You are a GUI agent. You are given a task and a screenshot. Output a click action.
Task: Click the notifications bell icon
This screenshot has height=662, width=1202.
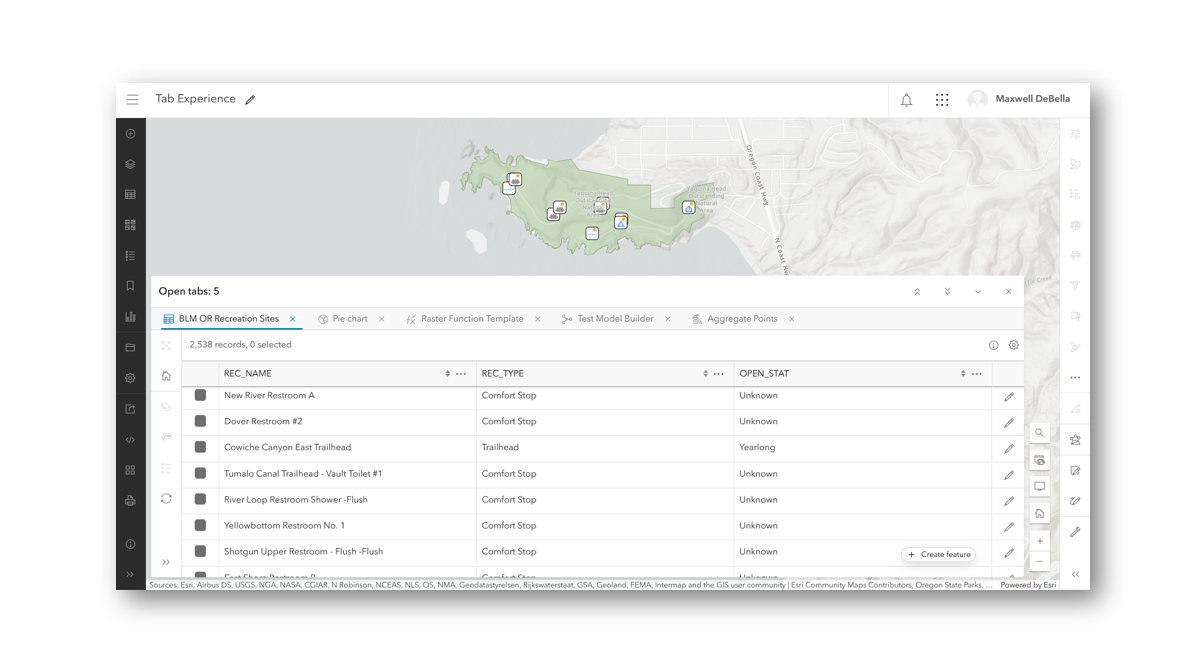coord(906,100)
